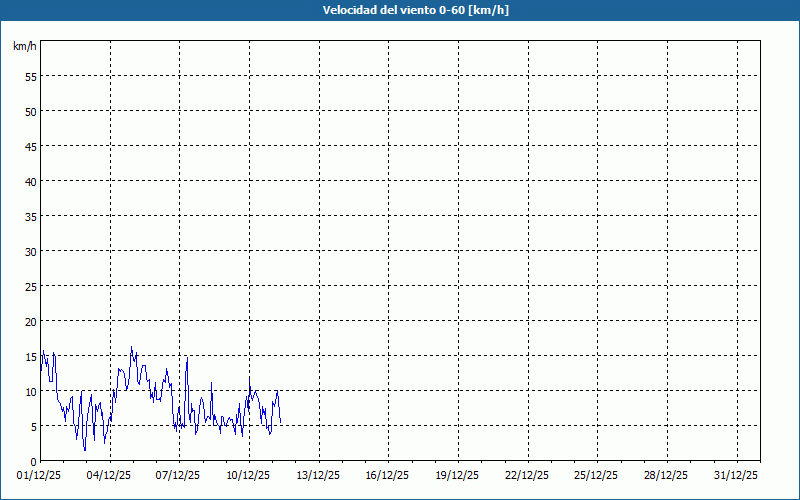Viewport: 800px width, 500px height.
Task: Select the 01/12/25 date label
Action: 40,475
